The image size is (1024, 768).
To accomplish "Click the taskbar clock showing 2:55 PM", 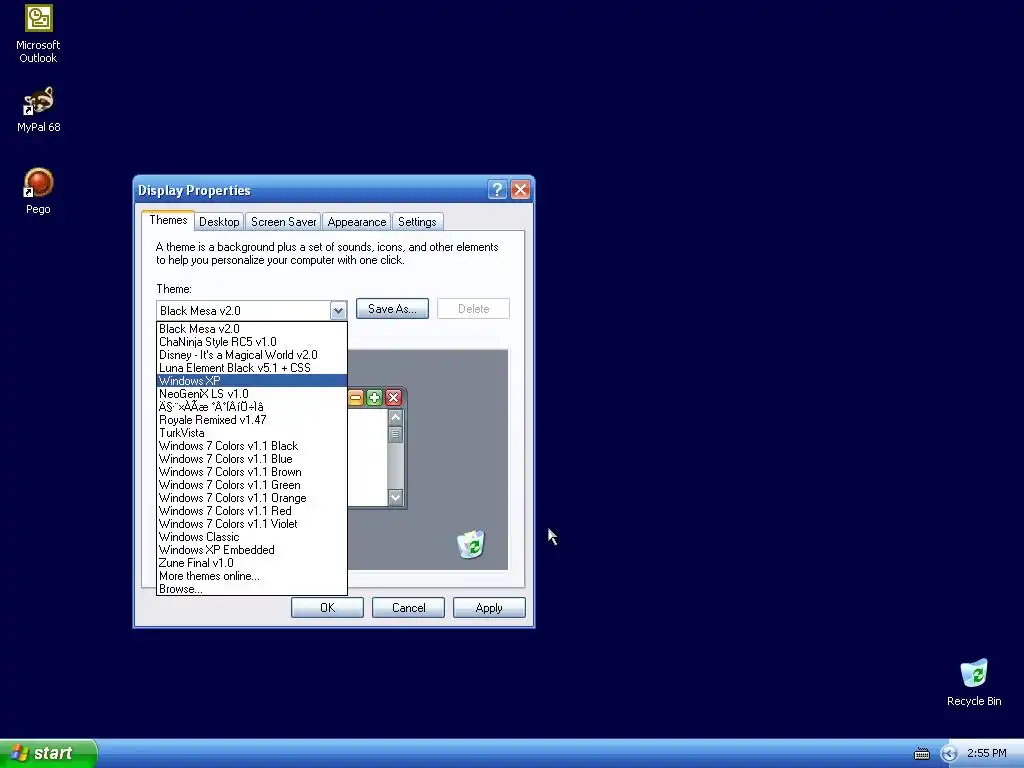I will coord(987,753).
